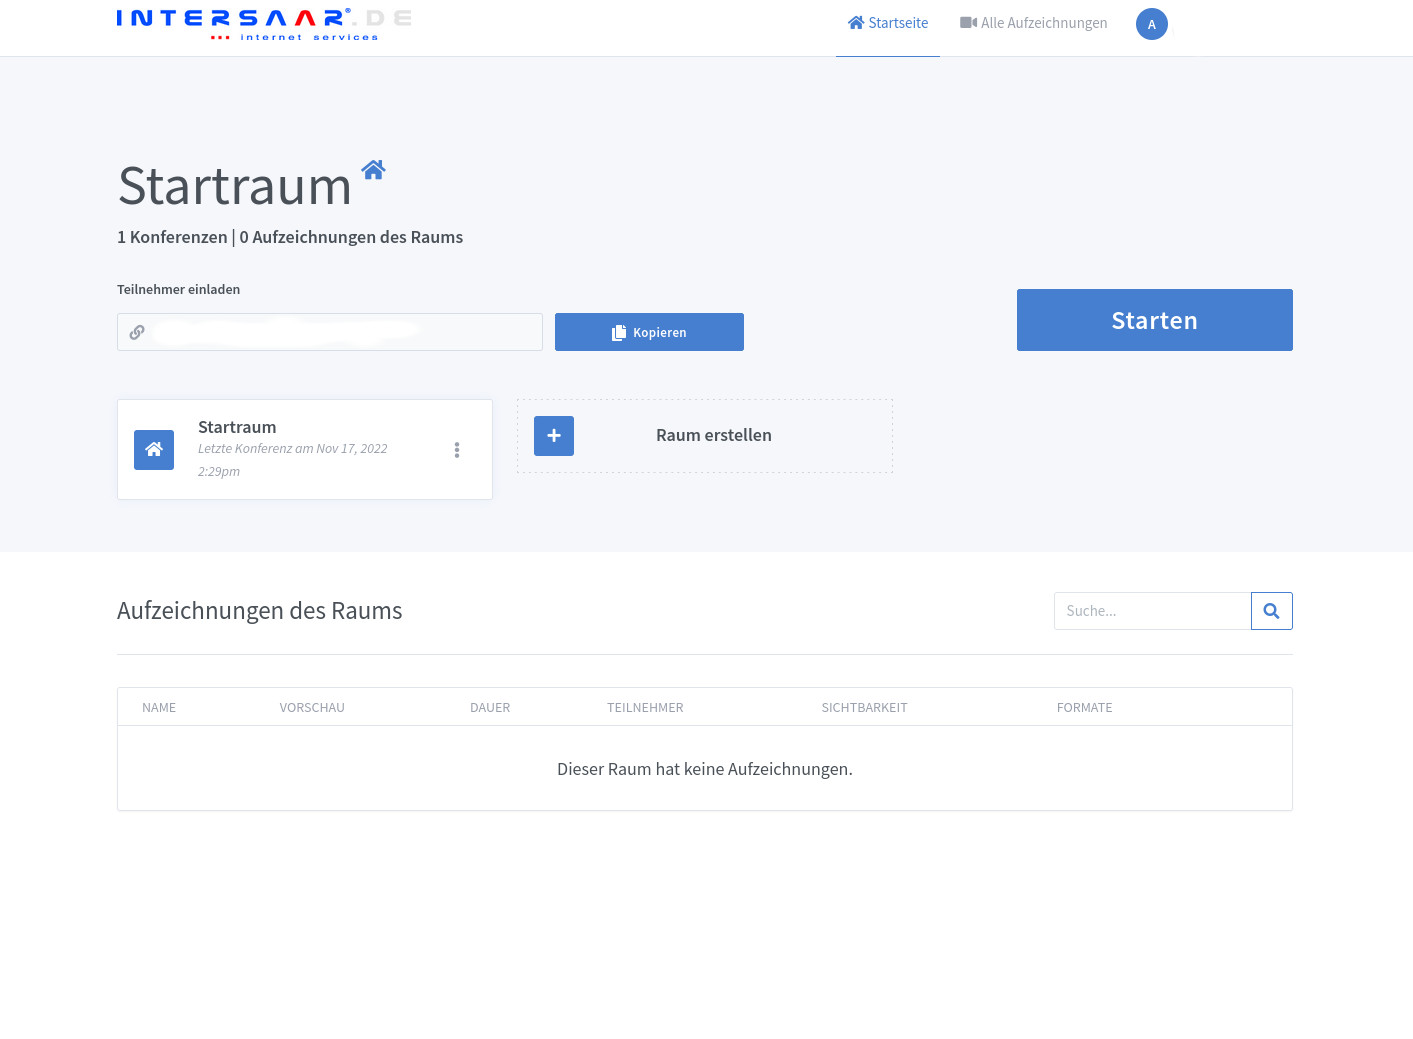Focus the Suche search field

(1152, 611)
